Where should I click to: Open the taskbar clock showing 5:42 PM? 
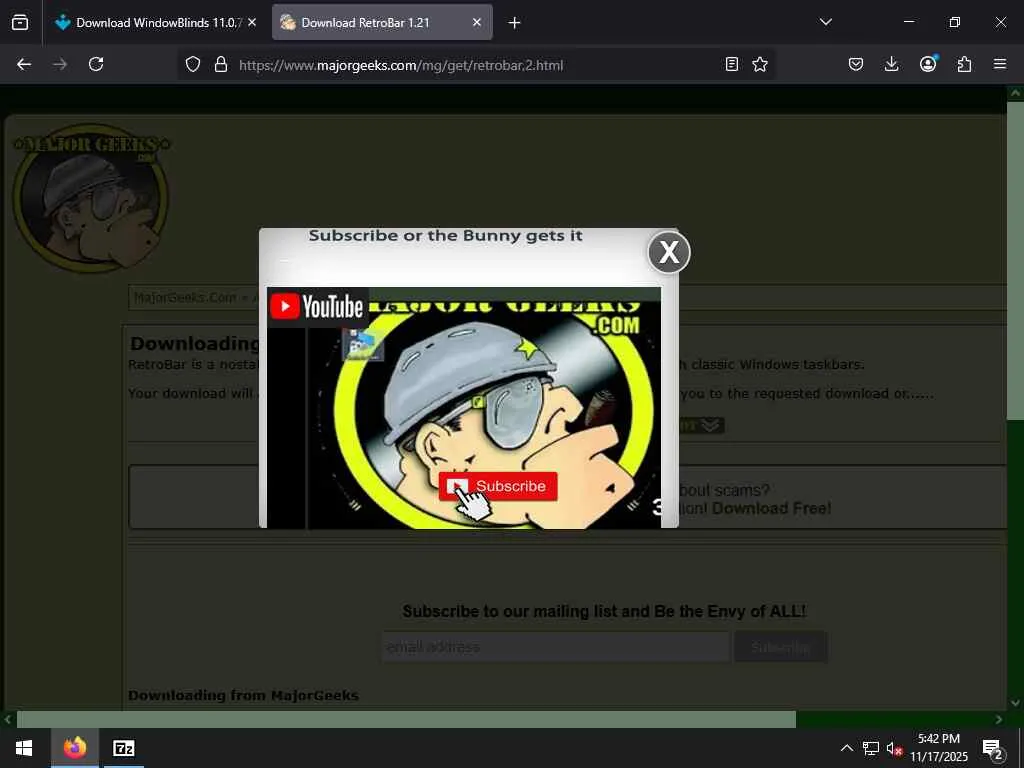coord(939,748)
